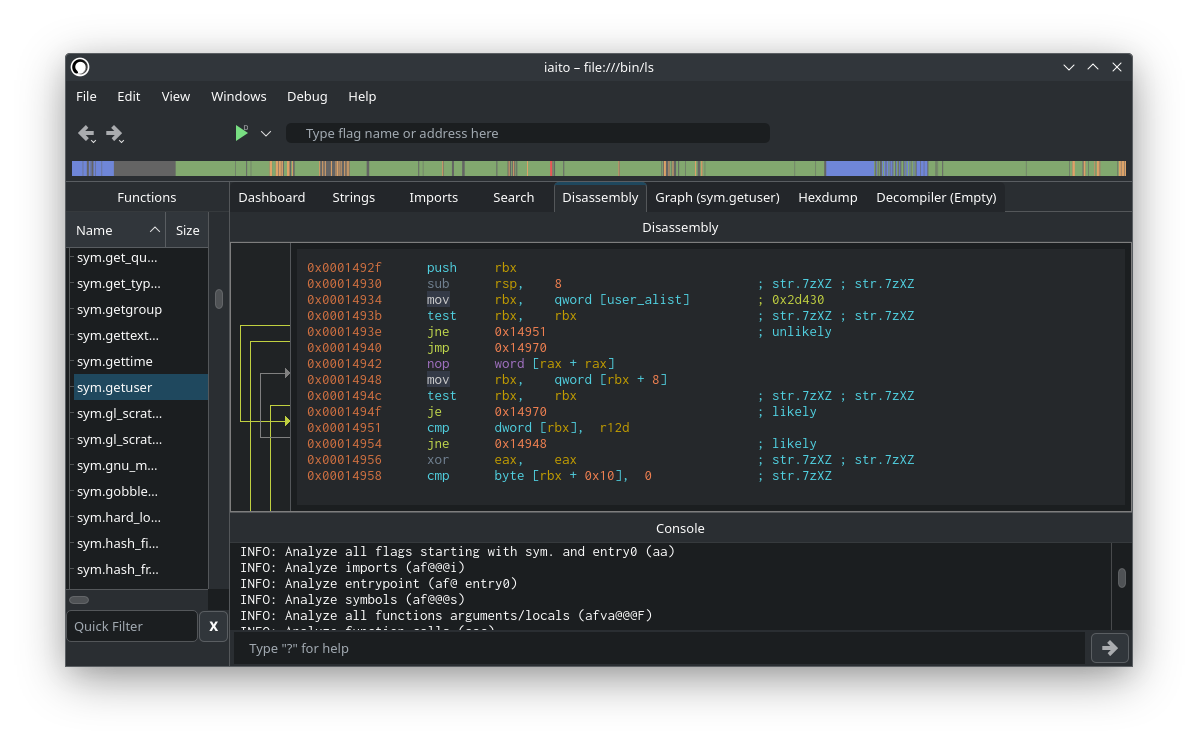
Task: Click the forward navigation arrow
Action: pos(114,133)
